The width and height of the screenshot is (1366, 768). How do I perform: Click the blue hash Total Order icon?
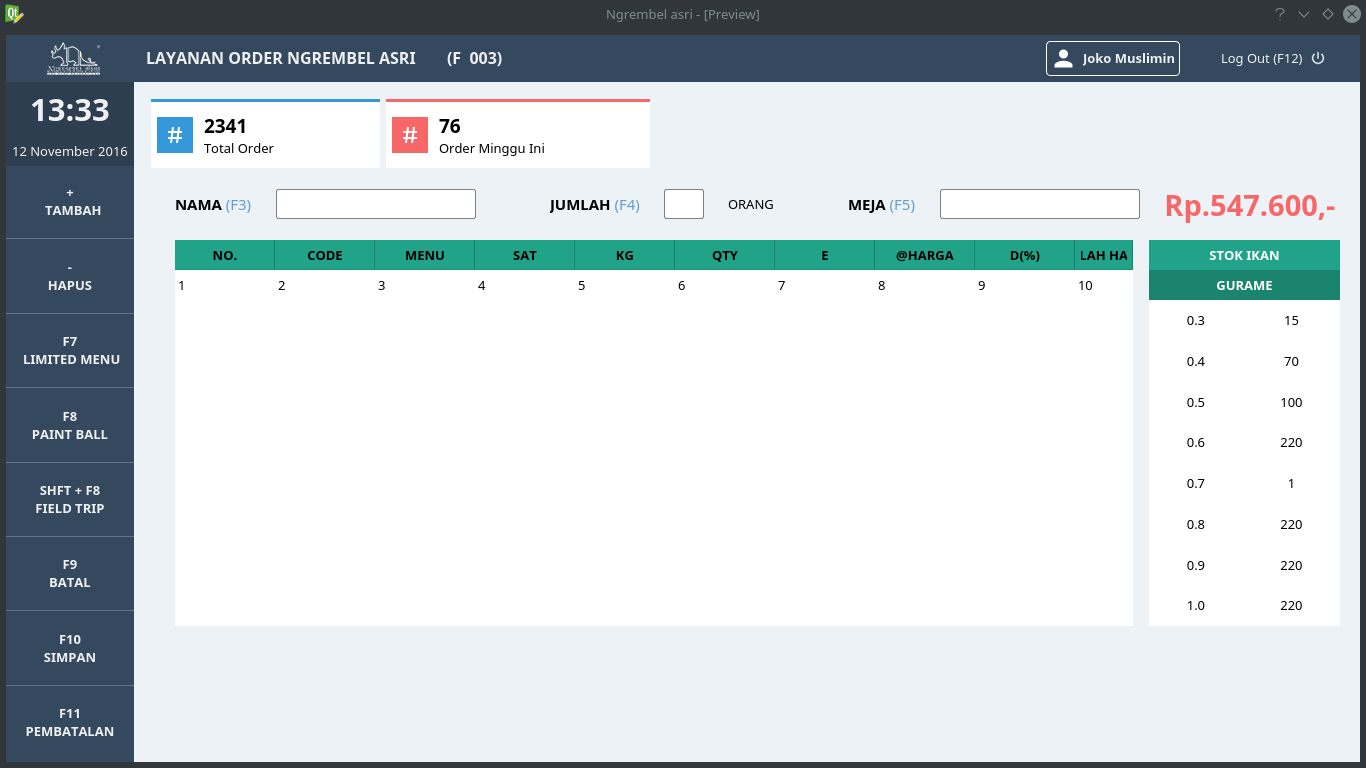coord(175,135)
